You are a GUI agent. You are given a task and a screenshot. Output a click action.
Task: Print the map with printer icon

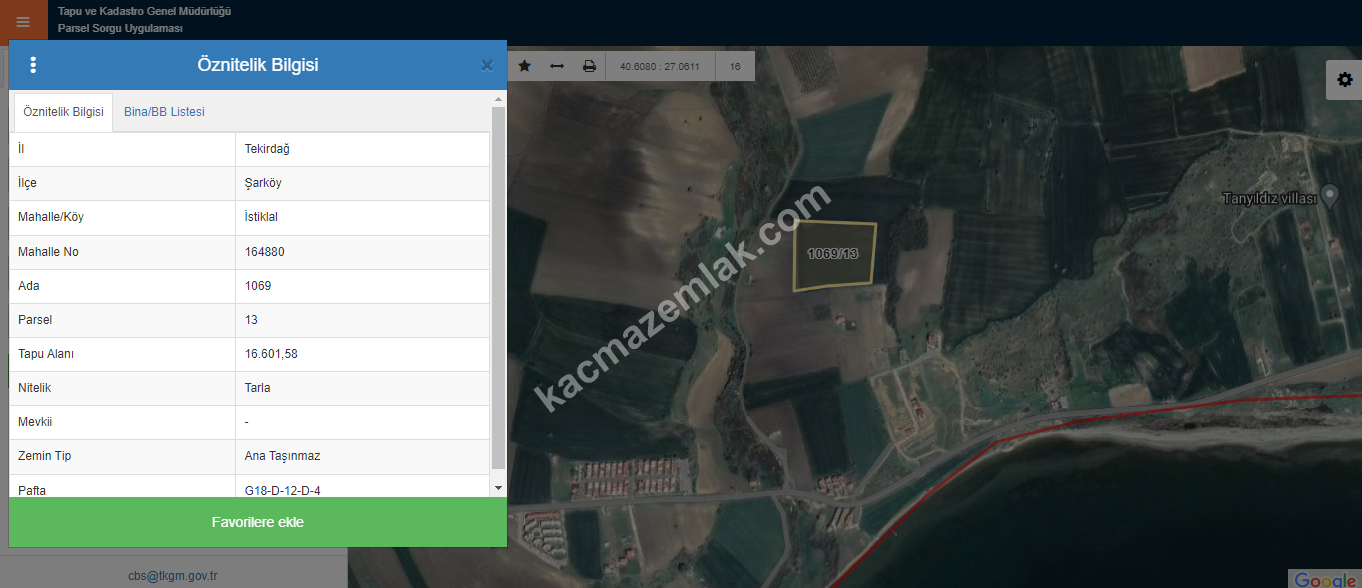589,66
